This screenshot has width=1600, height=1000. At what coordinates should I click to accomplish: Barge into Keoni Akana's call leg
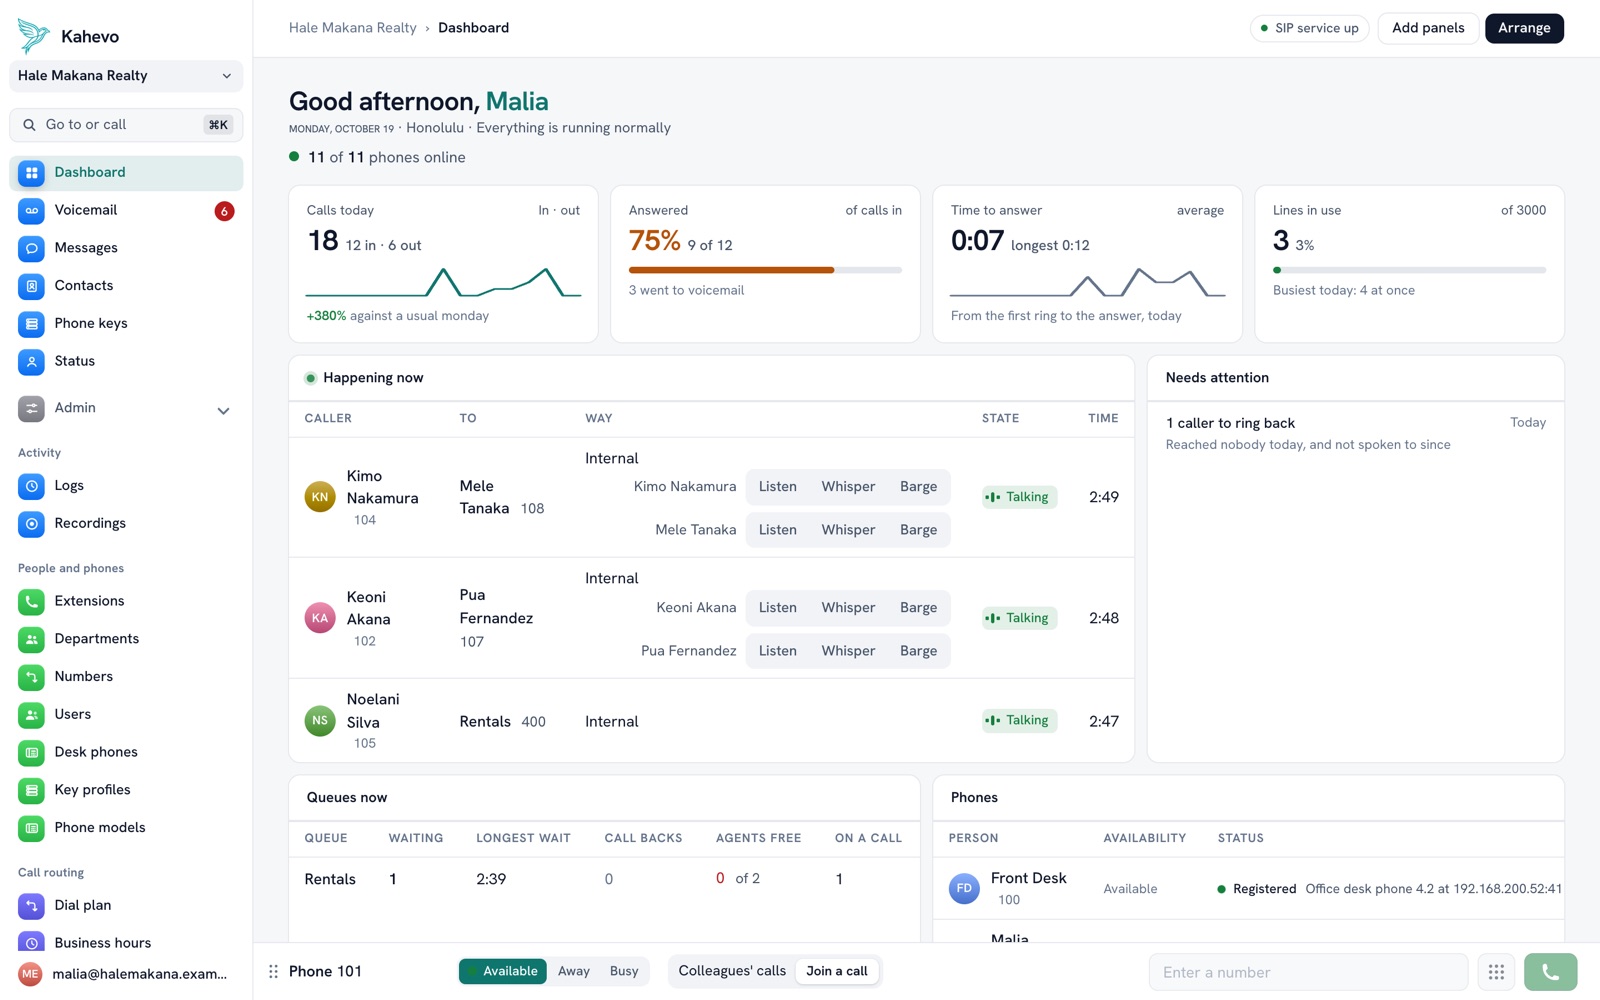[918, 608]
